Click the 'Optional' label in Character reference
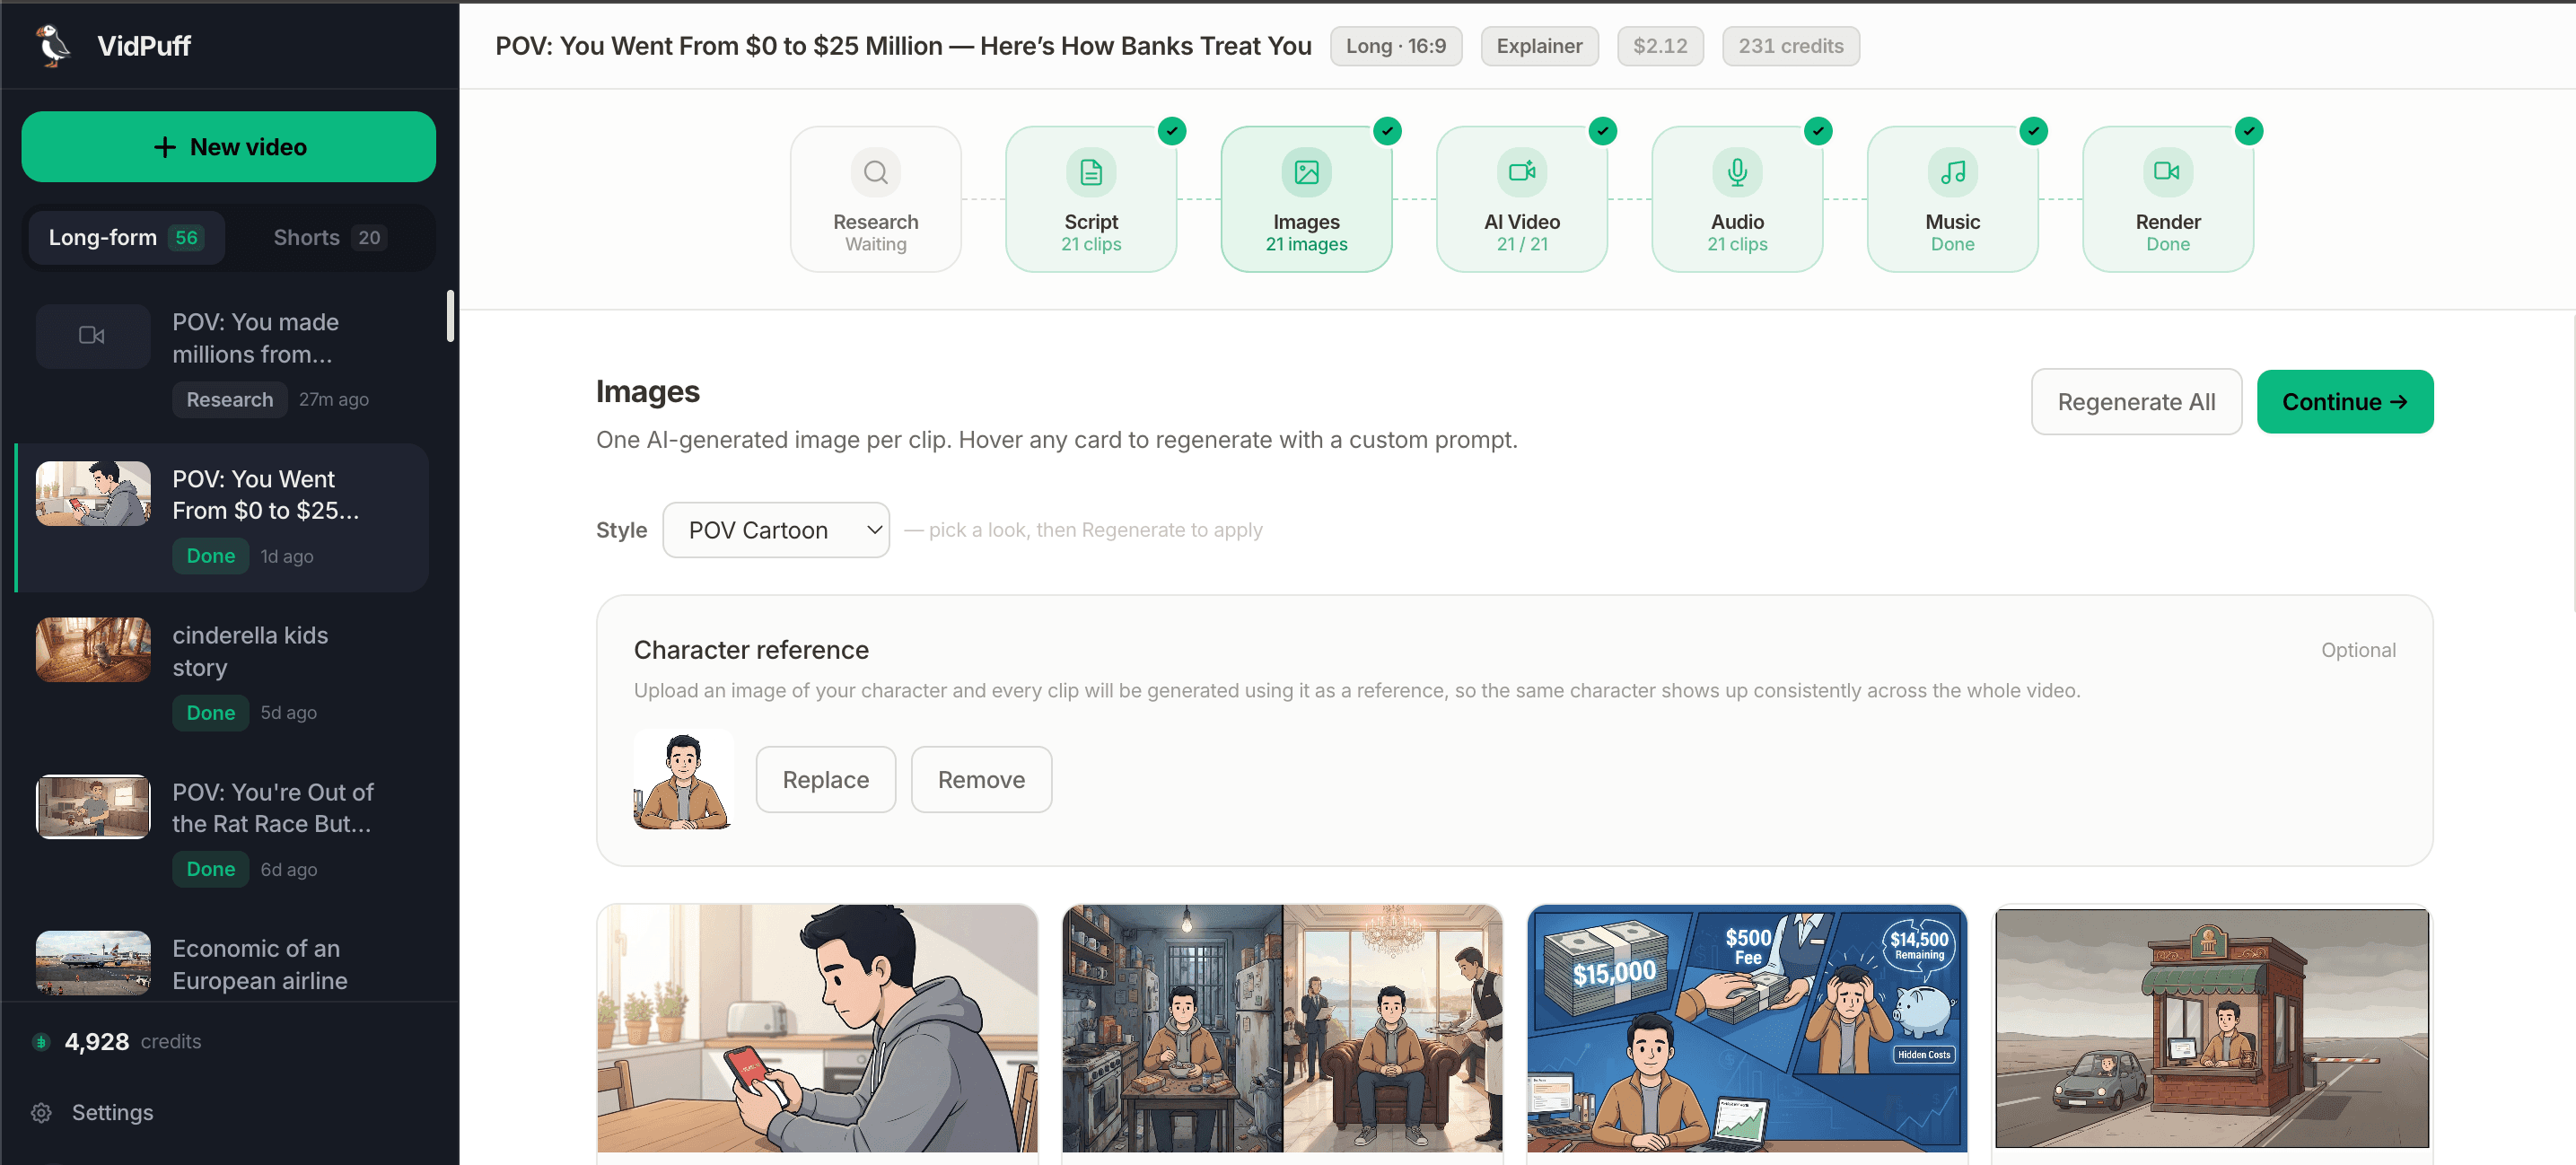The image size is (2576, 1165). coord(2357,650)
